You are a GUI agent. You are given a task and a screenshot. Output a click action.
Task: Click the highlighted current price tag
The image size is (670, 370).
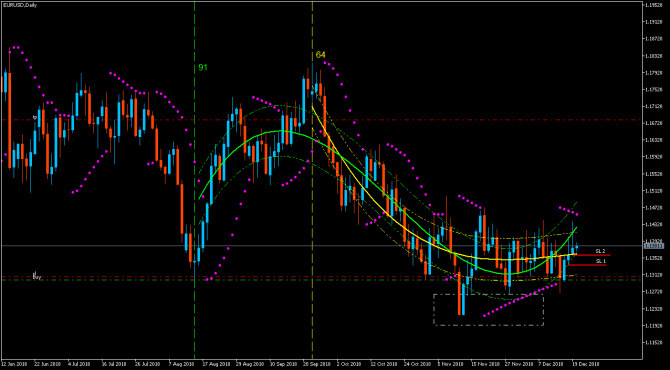(x=654, y=246)
